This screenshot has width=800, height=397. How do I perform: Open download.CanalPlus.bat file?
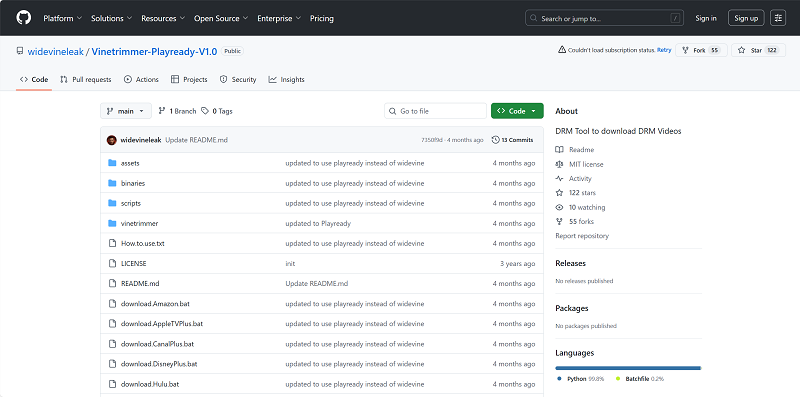coord(157,344)
